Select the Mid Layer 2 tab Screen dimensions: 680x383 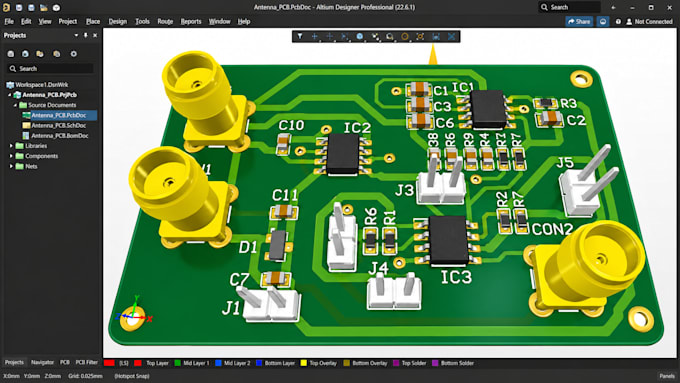pos(237,363)
